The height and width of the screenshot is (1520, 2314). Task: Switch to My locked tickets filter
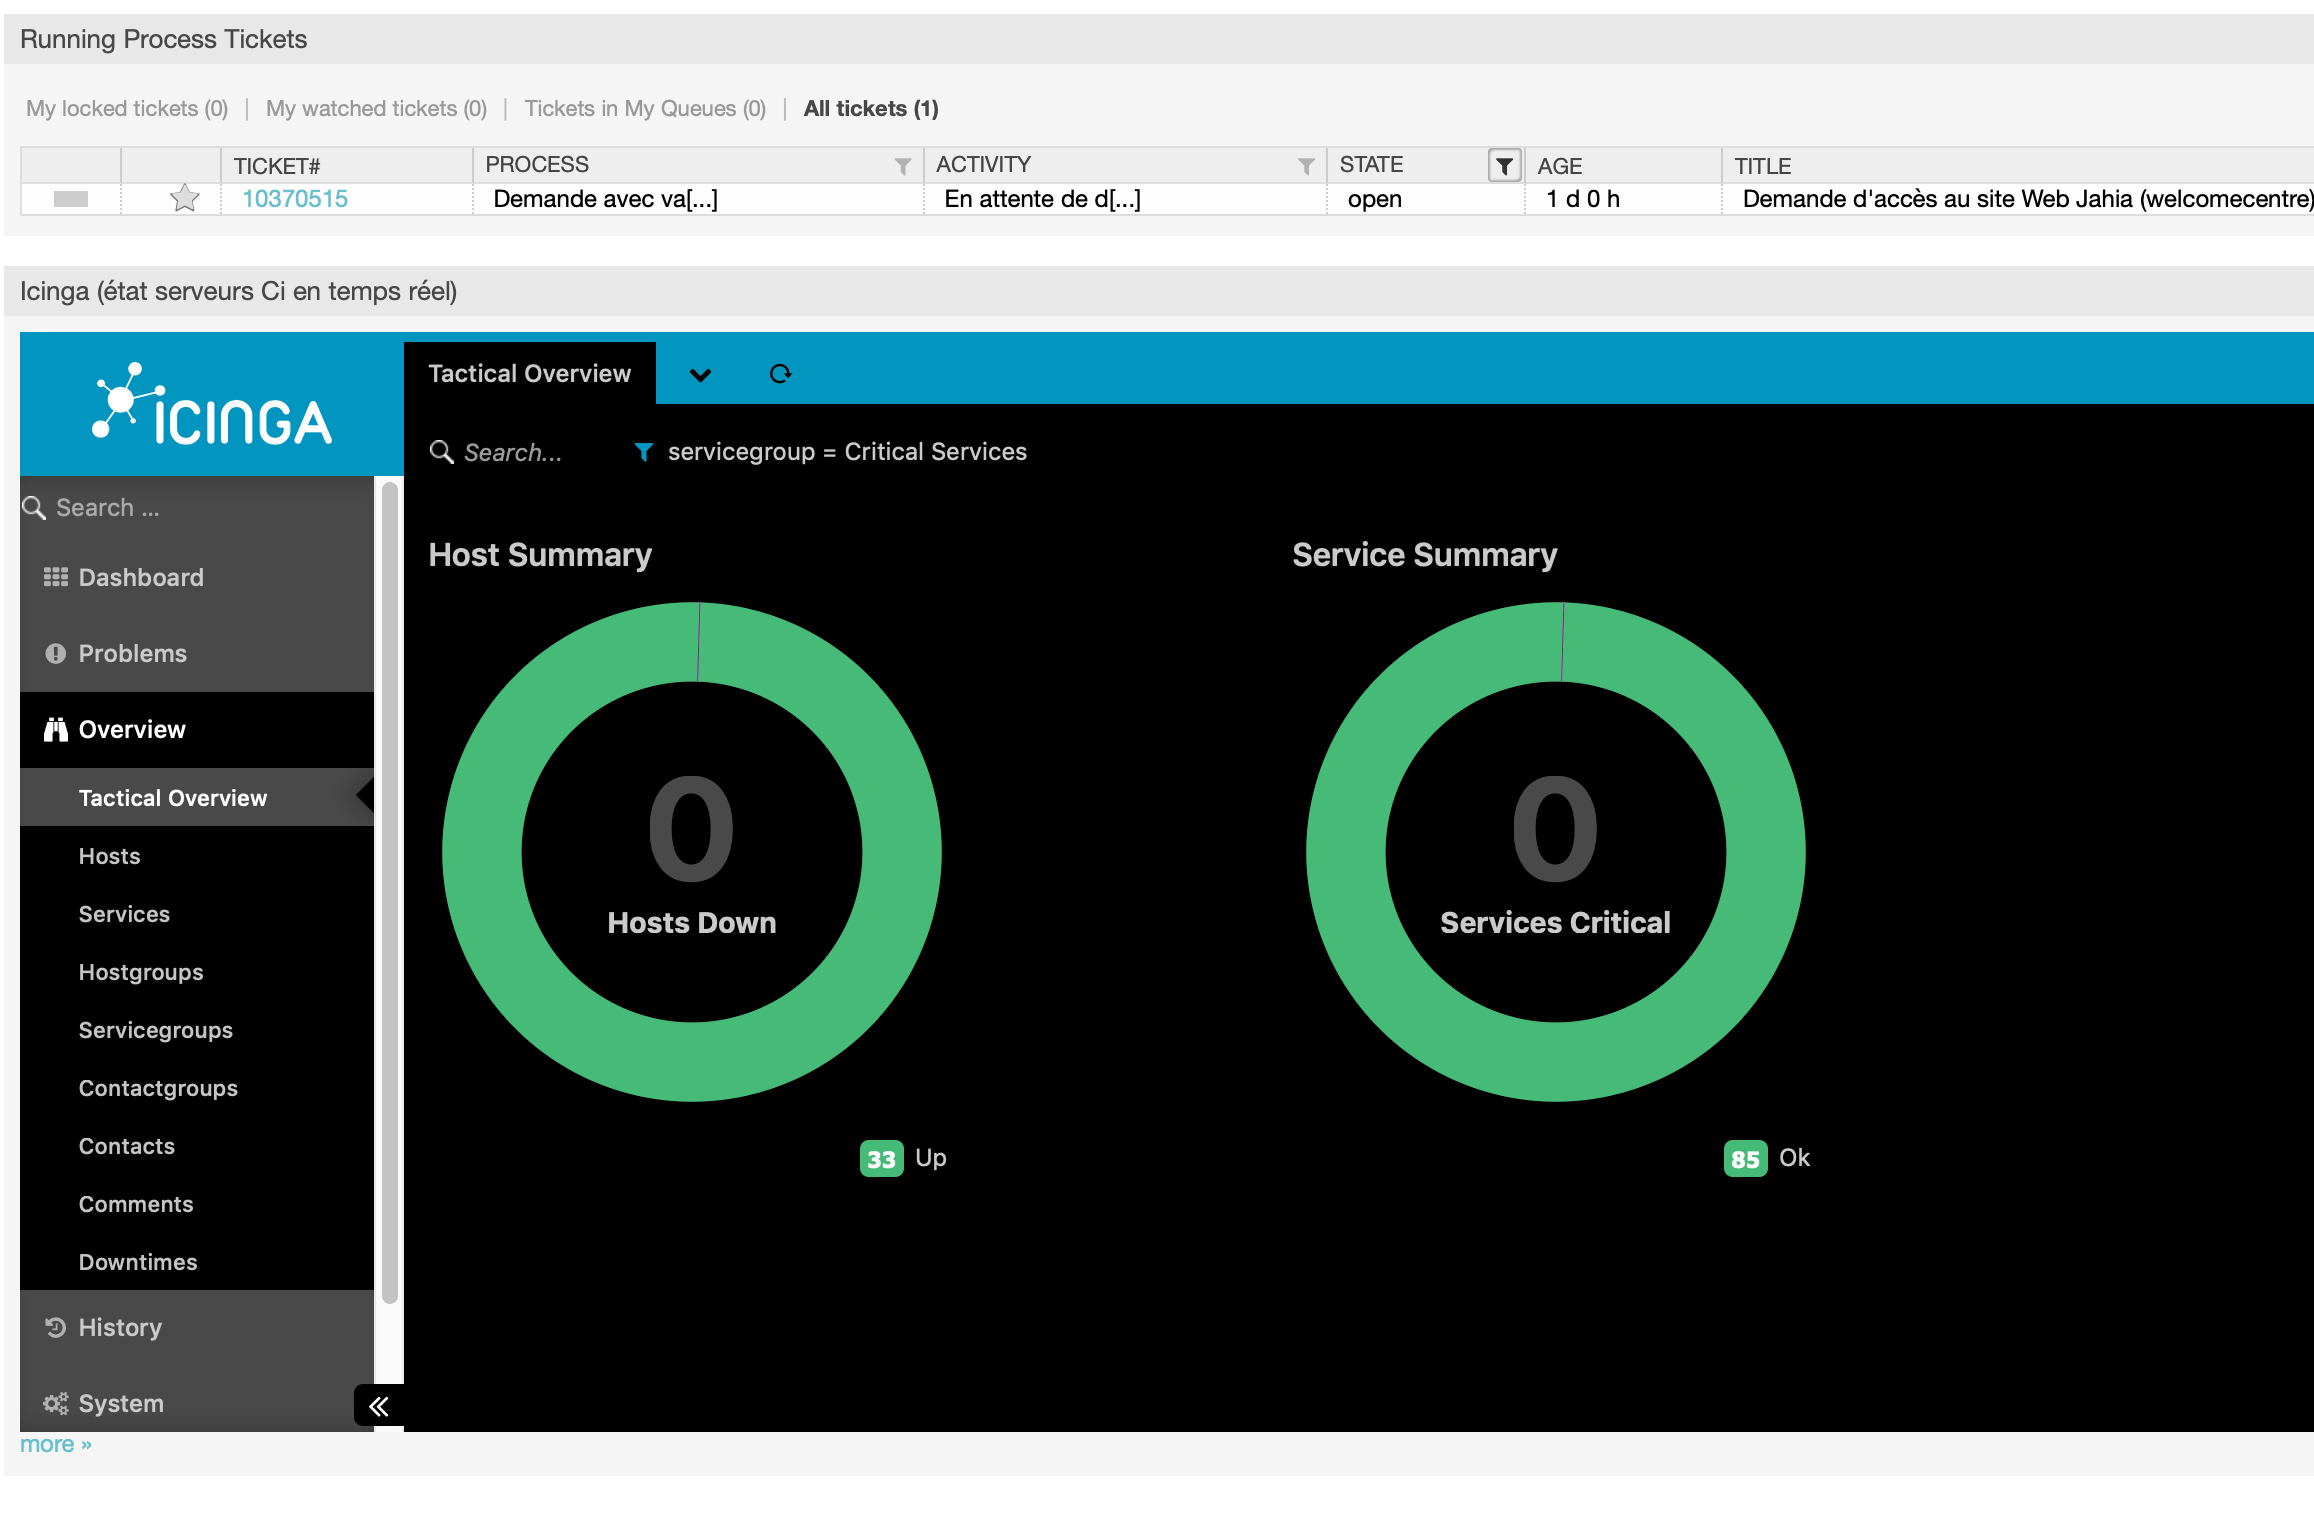click(x=127, y=109)
